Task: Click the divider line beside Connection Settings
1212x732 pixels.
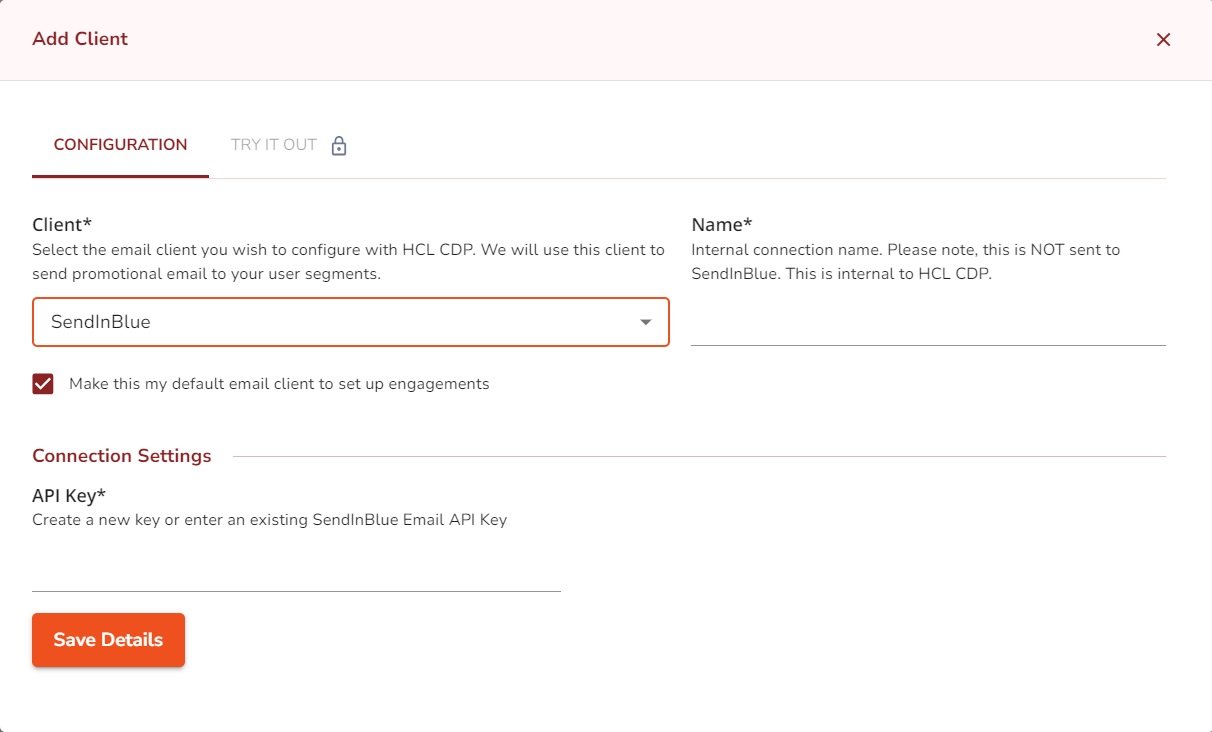Action: coord(700,457)
